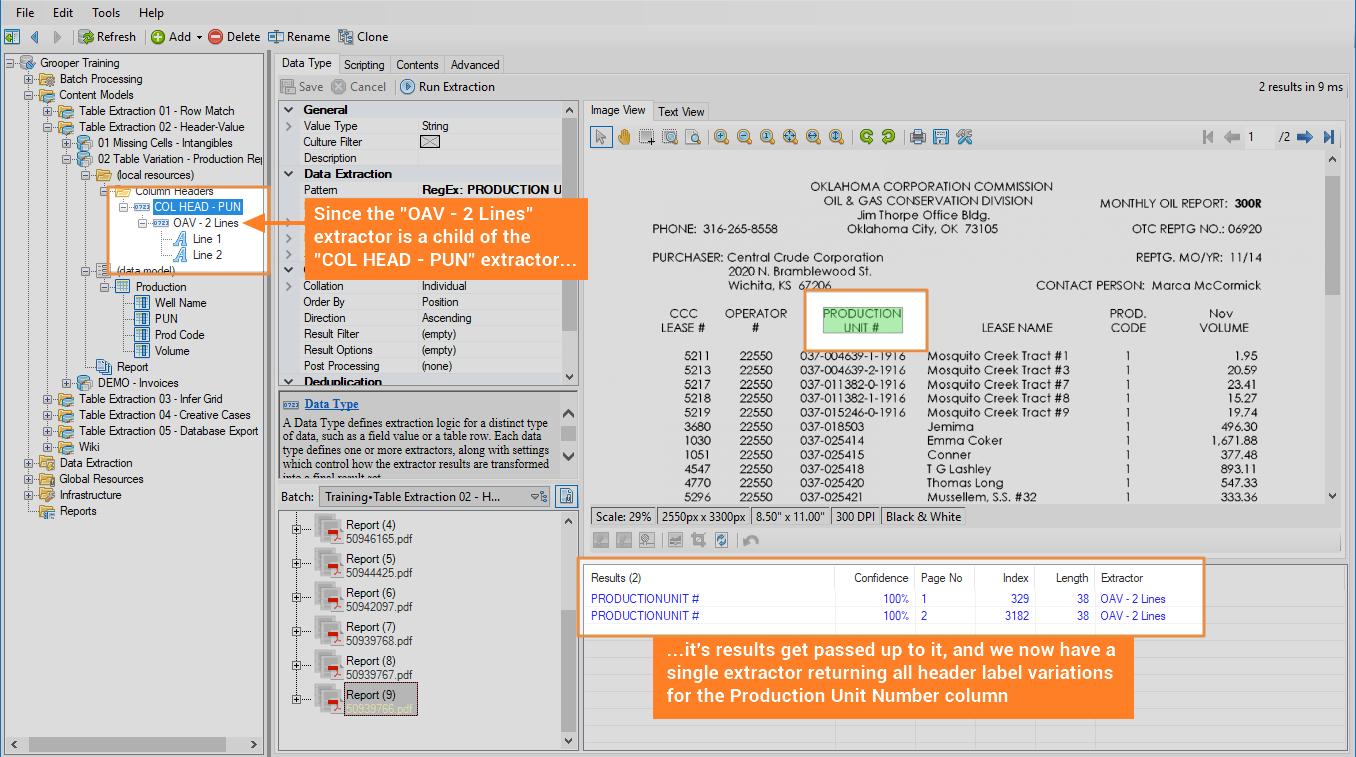
Task: Open the Data Type help link
Action: pyautogui.click(x=331, y=404)
